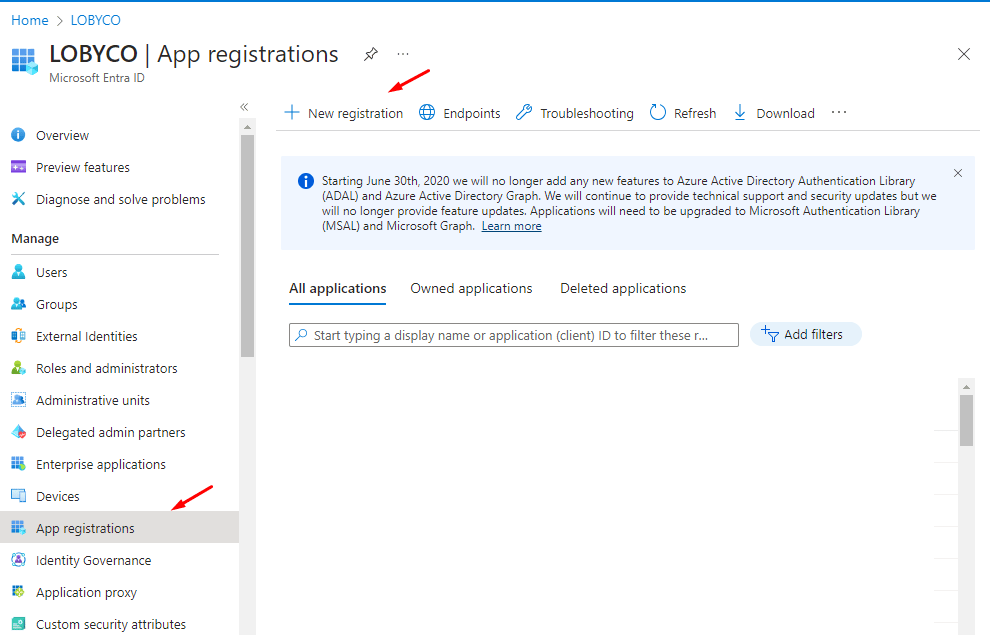Click the Download arrow icon

coord(740,113)
